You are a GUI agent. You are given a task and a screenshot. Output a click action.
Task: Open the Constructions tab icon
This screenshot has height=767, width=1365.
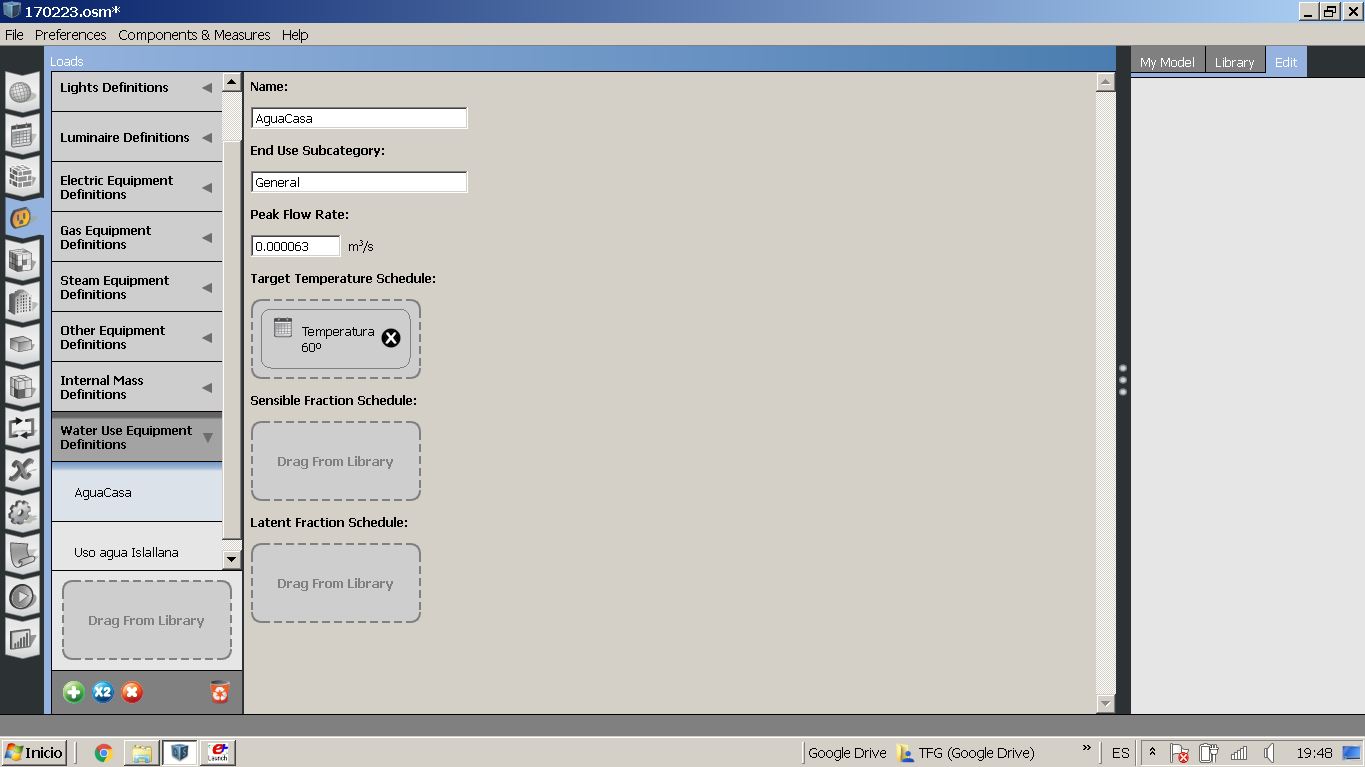pos(22,178)
